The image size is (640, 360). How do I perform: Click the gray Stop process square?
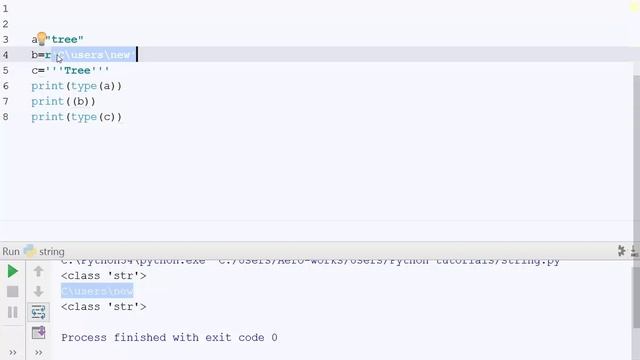tap(13, 291)
